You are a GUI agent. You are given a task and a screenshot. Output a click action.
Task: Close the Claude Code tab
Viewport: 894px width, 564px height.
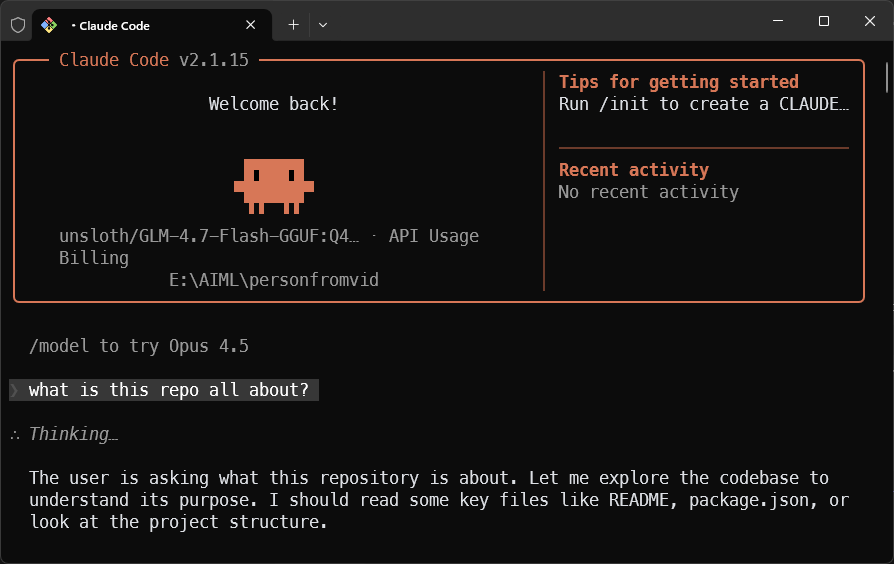[250, 25]
